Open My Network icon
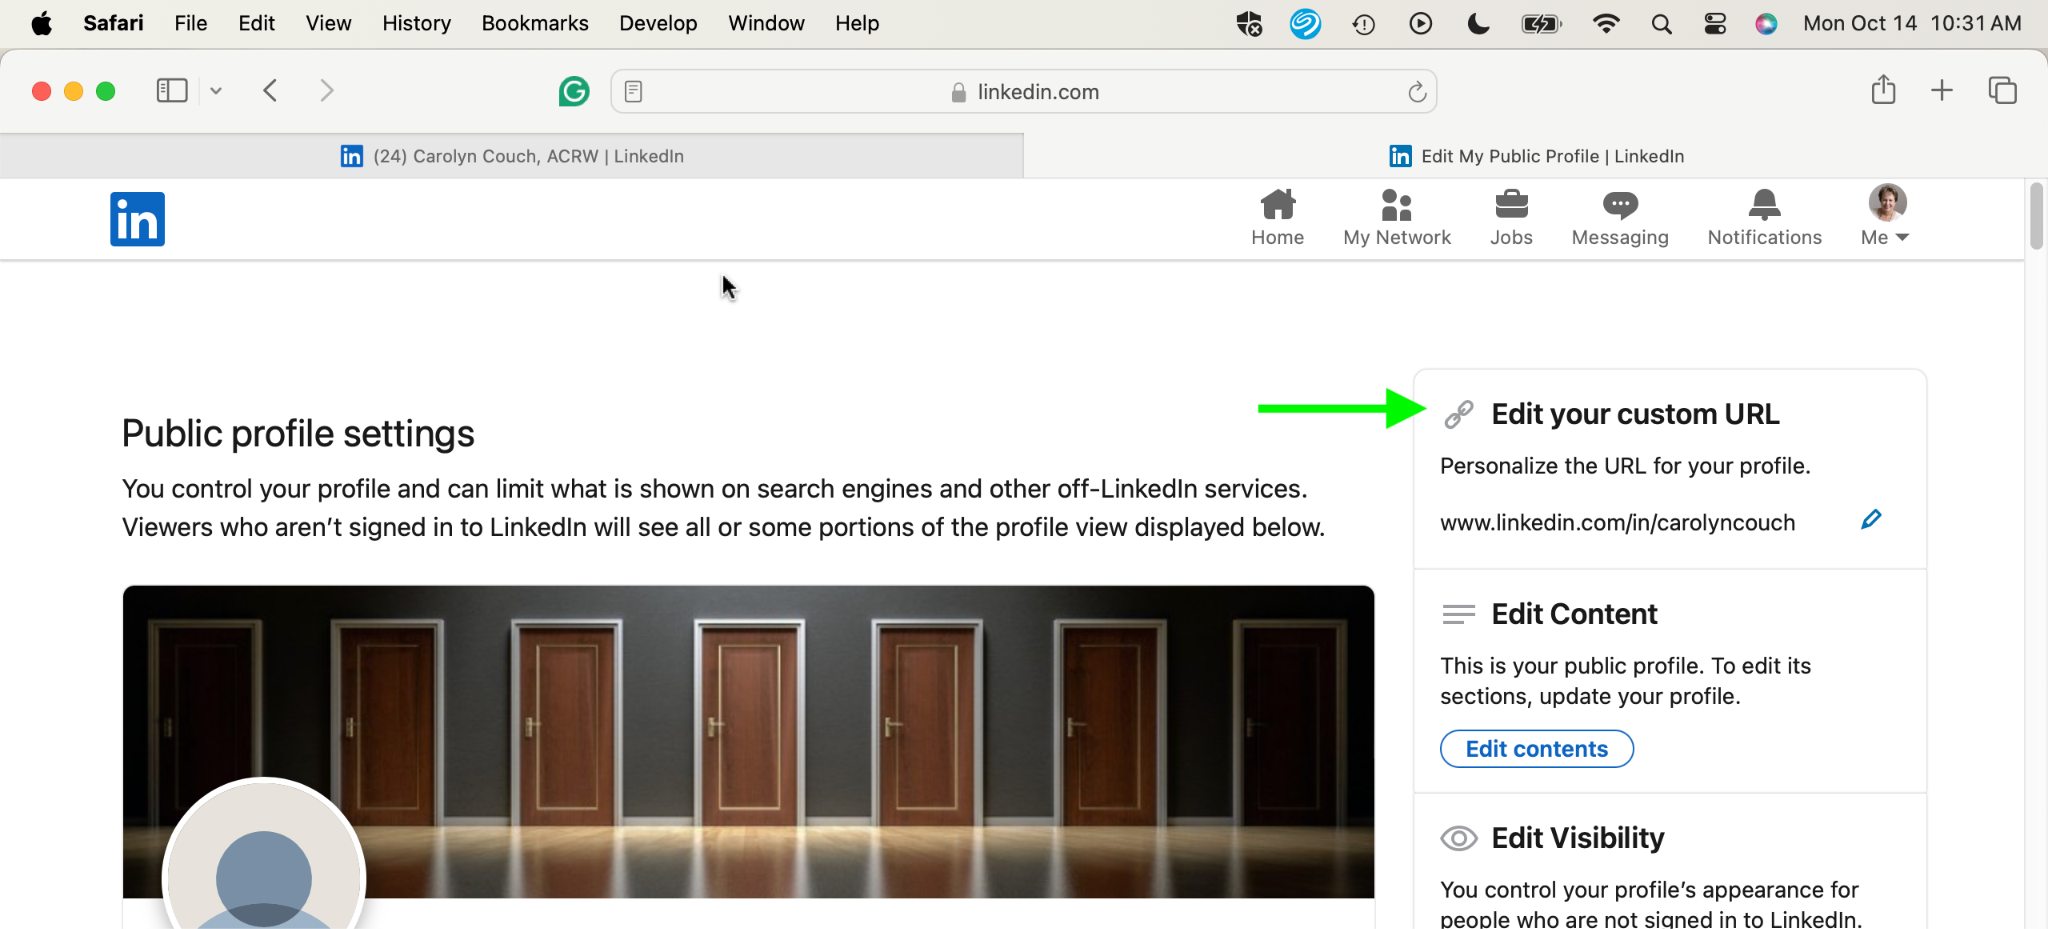The image size is (2048, 929). [x=1396, y=204]
